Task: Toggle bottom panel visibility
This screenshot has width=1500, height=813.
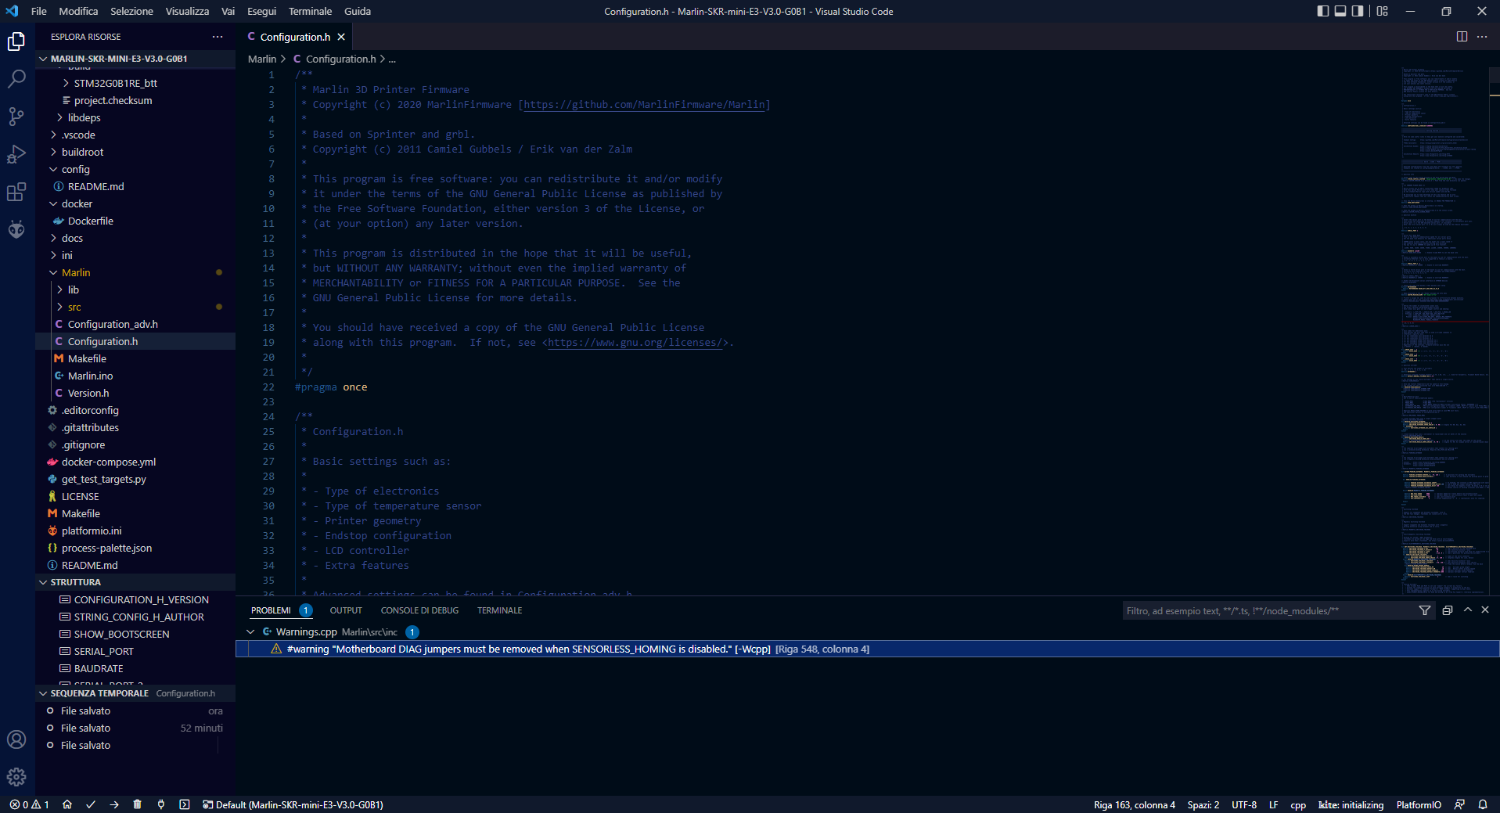Action: [x=1340, y=11]
